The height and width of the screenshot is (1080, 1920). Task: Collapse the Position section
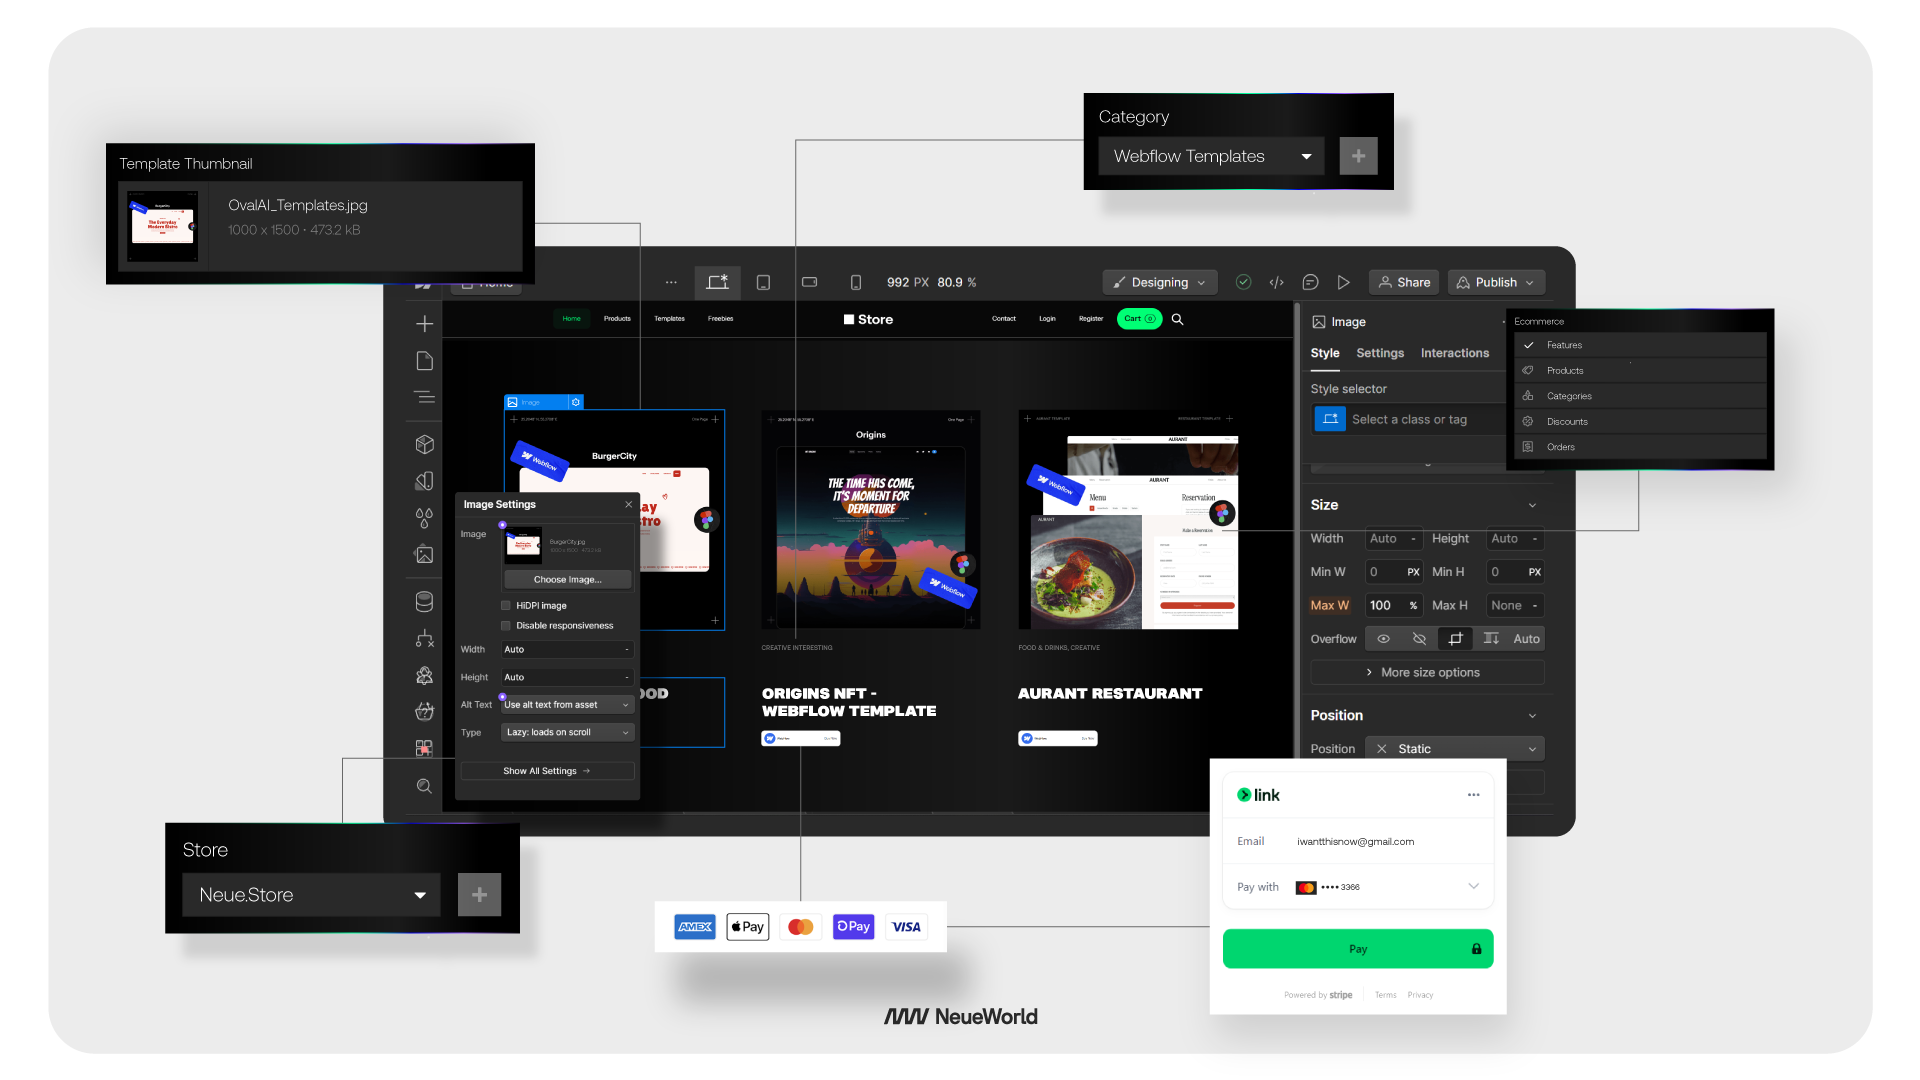1532,716
